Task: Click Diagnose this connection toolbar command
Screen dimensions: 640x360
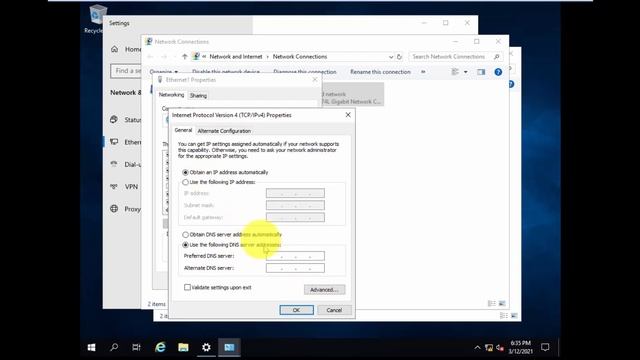Action: (305, 72)
